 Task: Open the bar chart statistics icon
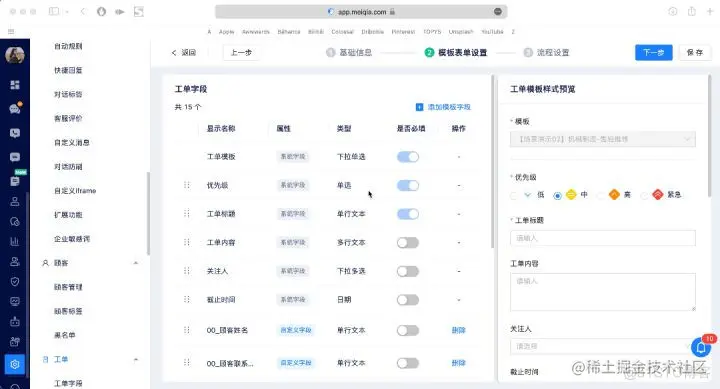tap(15, 241)
